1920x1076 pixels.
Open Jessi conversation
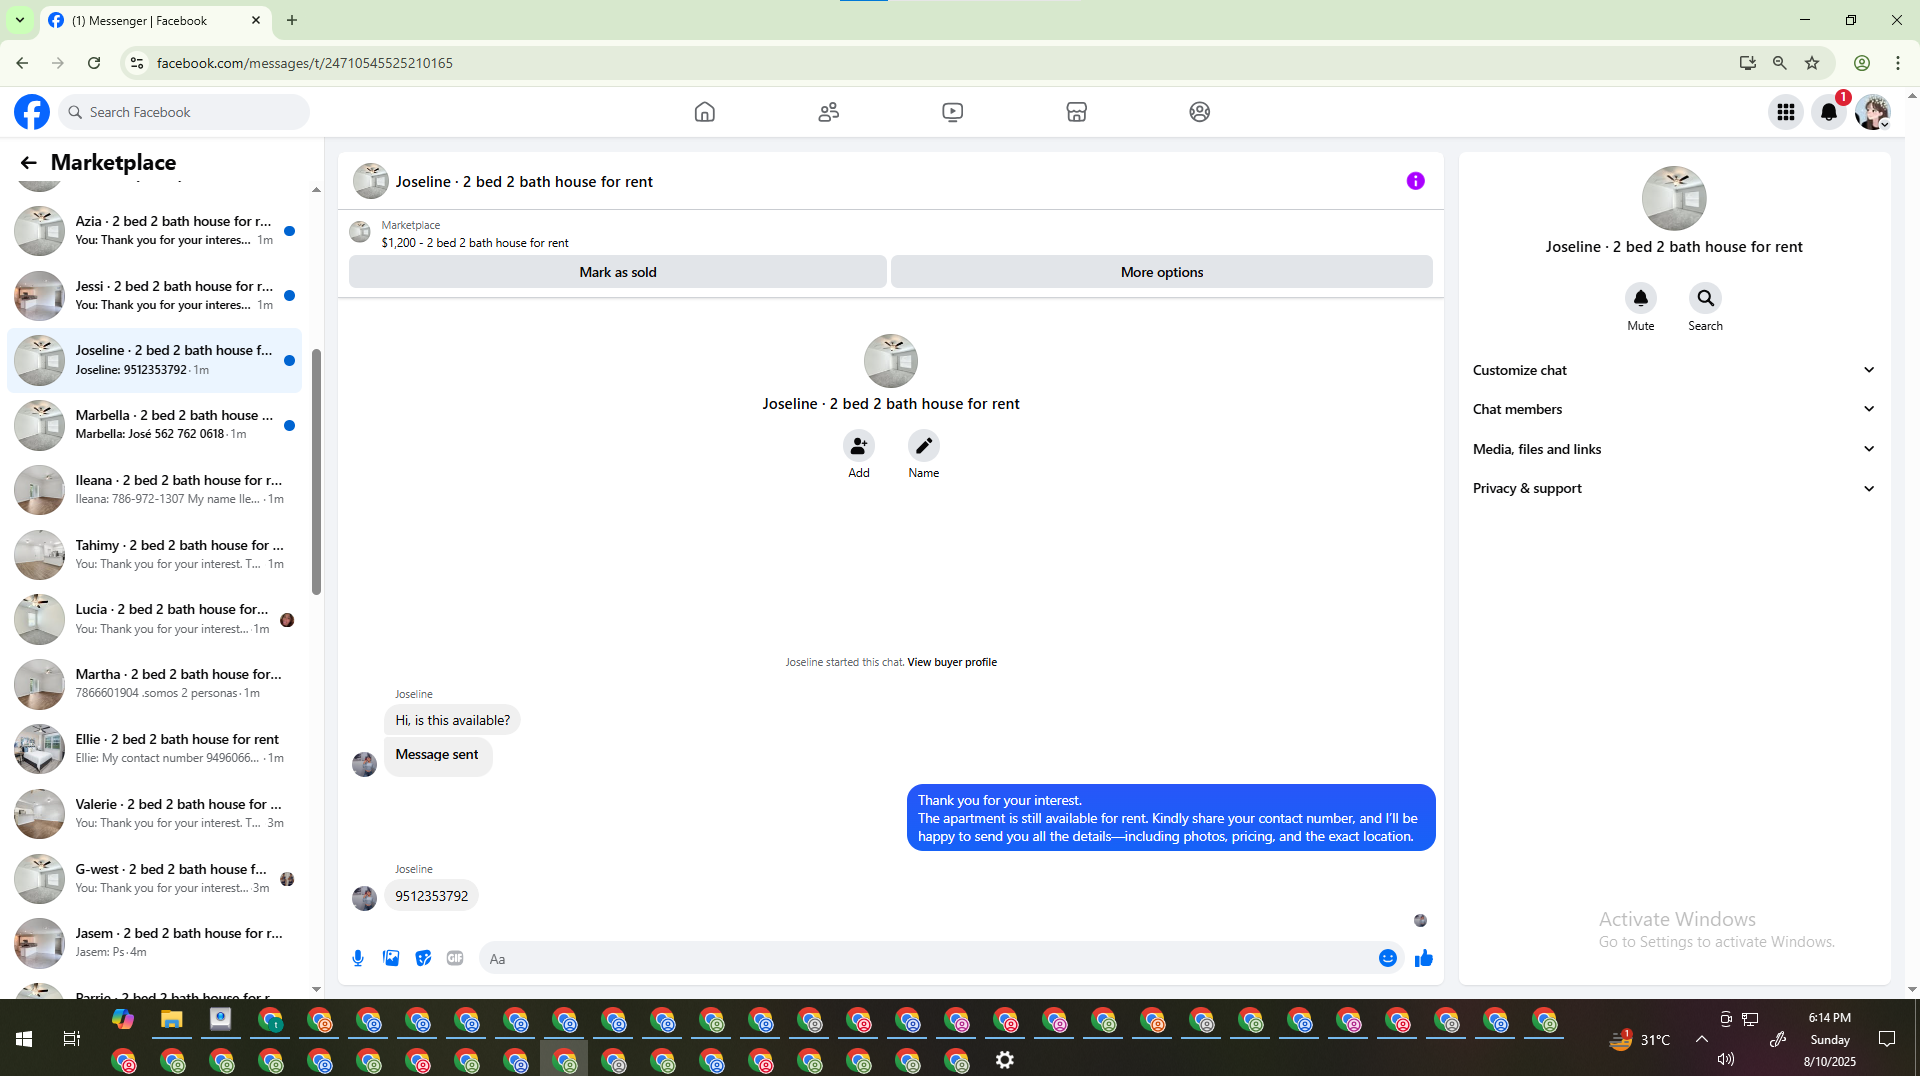(155, 296)
